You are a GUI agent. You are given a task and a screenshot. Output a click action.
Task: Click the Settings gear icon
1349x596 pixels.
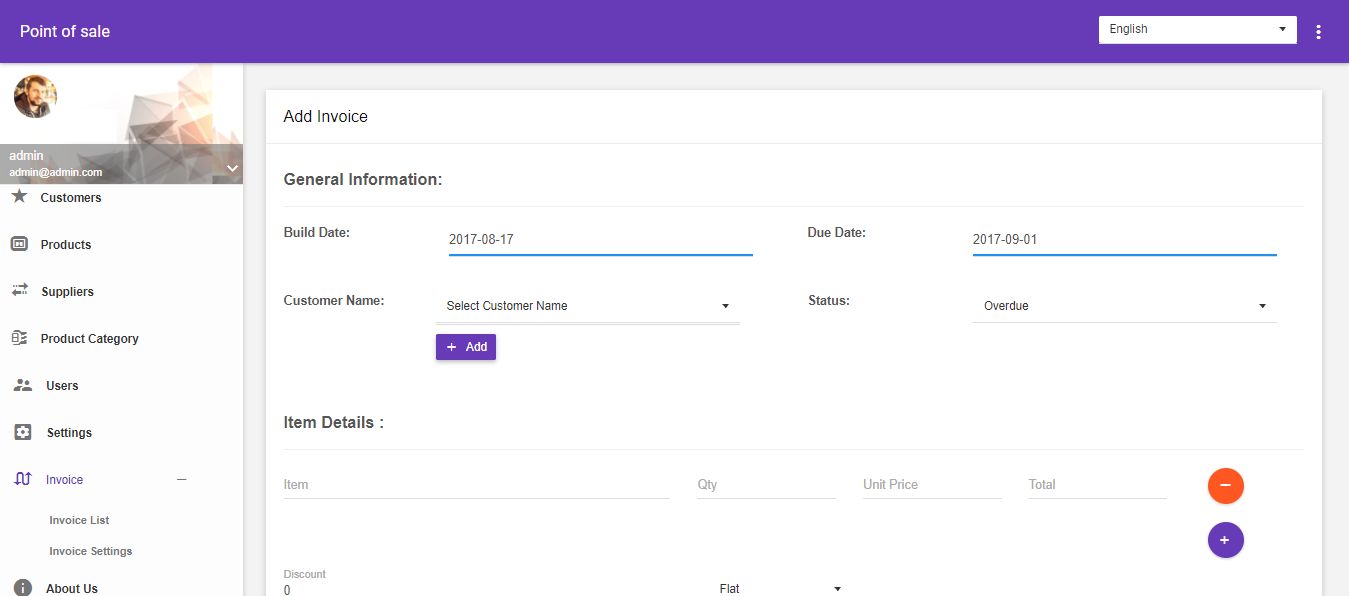(23, 432)
